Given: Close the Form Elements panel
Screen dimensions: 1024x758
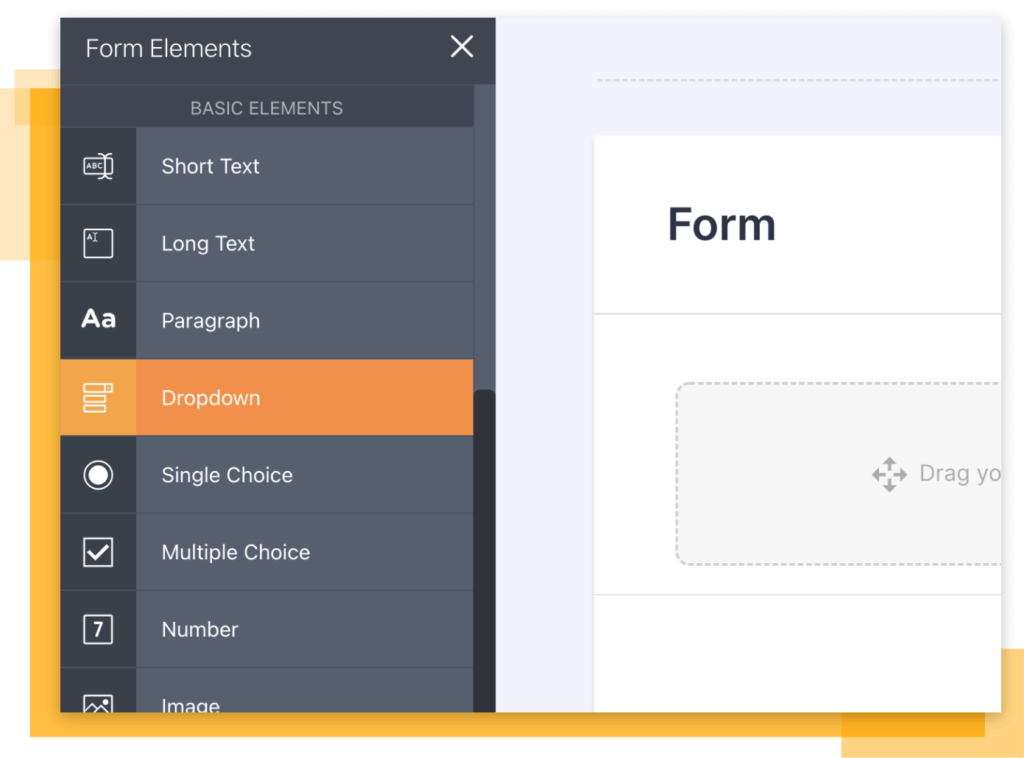Looking at the screenshot, I should (x=461, y=46).
